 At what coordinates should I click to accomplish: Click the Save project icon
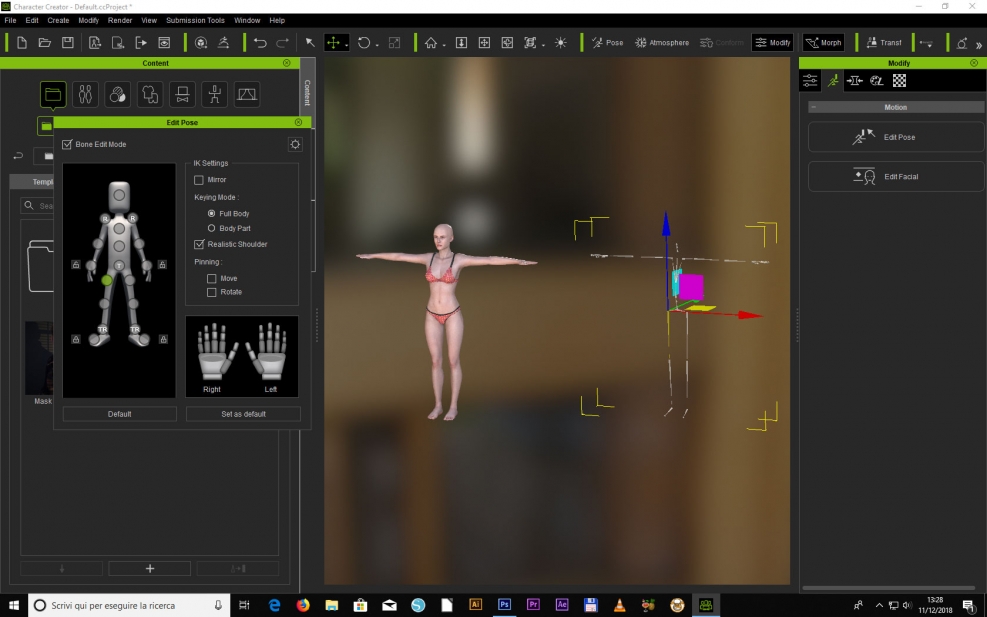[68, 43]
